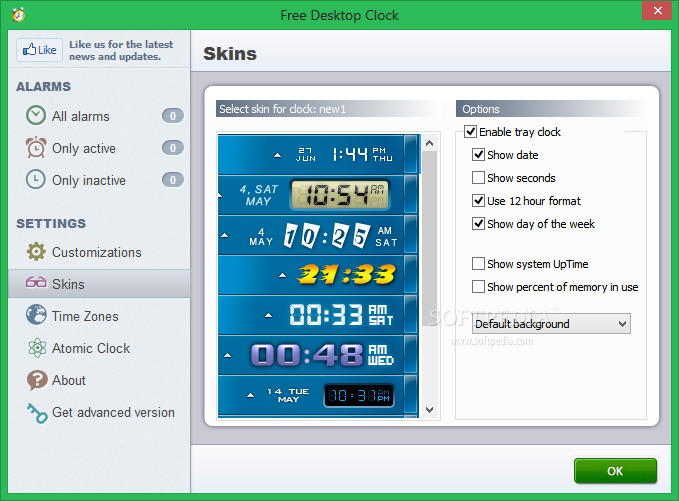Click the All alarms count badge
The image size is (679, 501).
[x=173, y=116]
